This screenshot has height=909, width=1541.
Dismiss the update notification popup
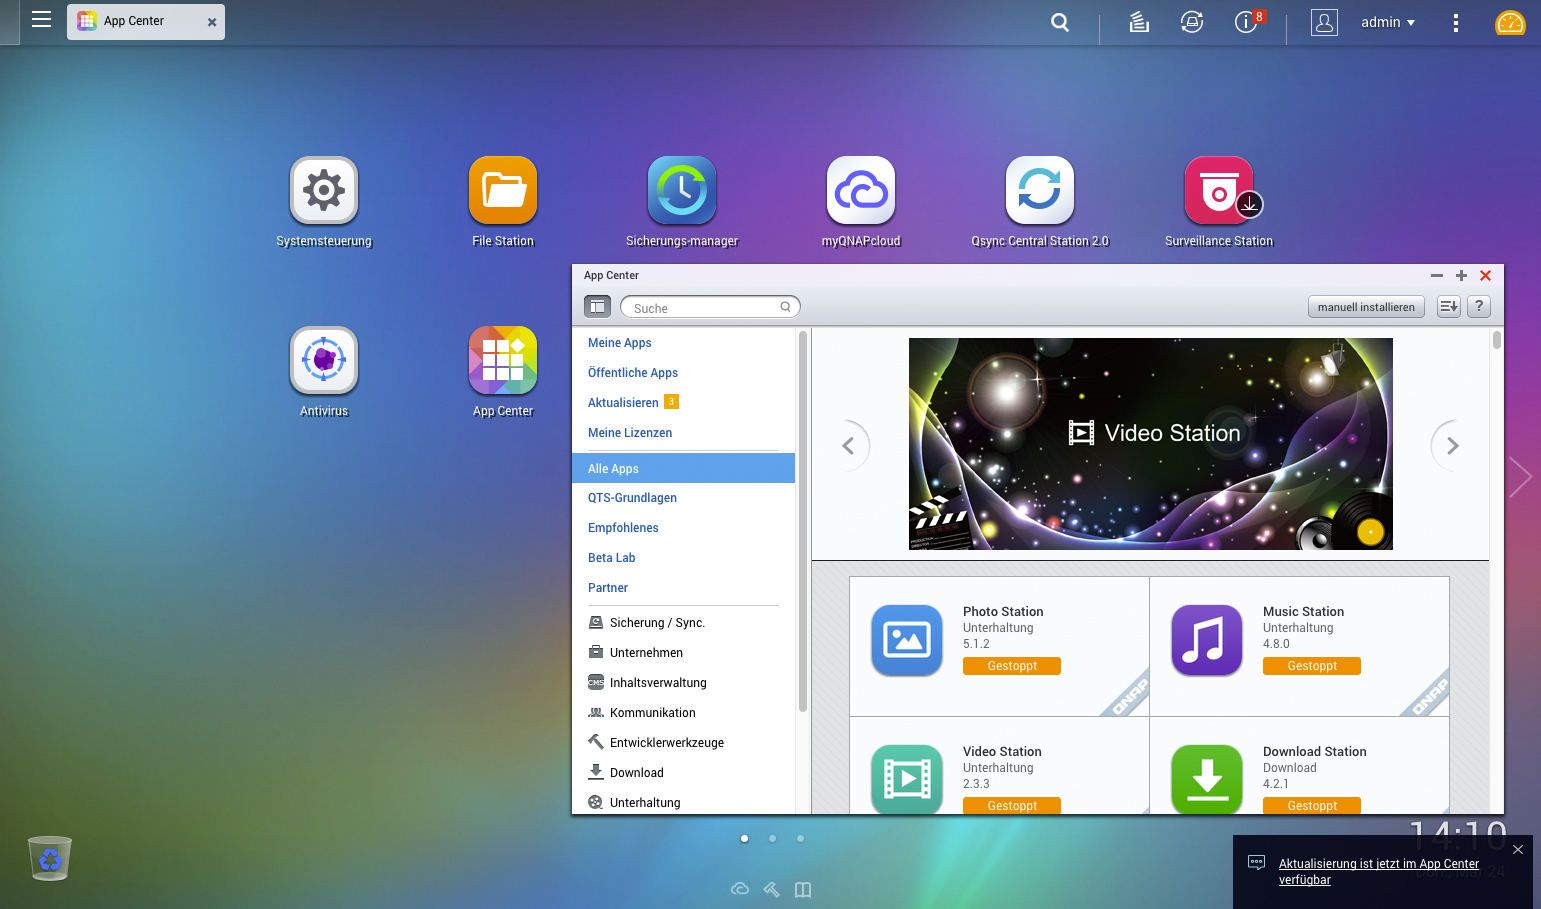point(1517,849)
